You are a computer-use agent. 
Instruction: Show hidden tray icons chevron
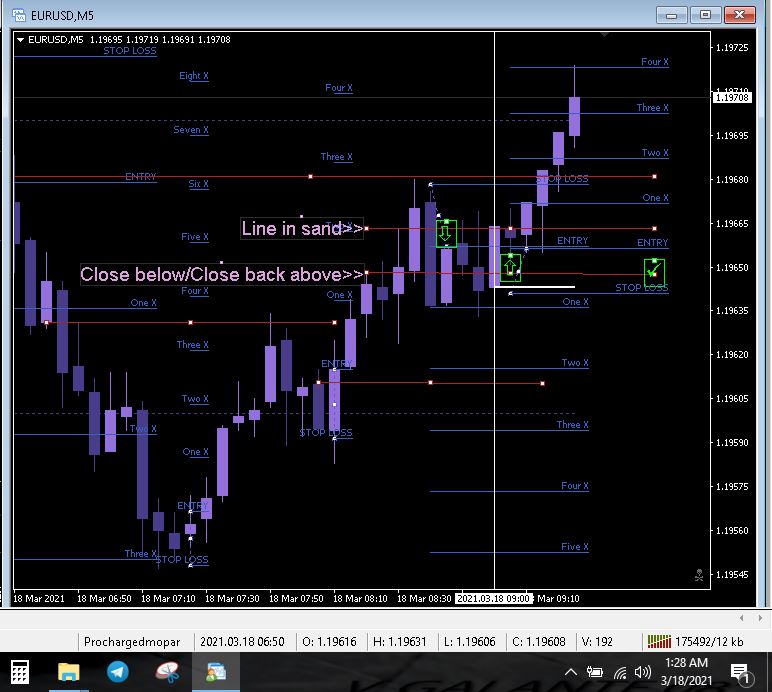(x=571, y=672)
